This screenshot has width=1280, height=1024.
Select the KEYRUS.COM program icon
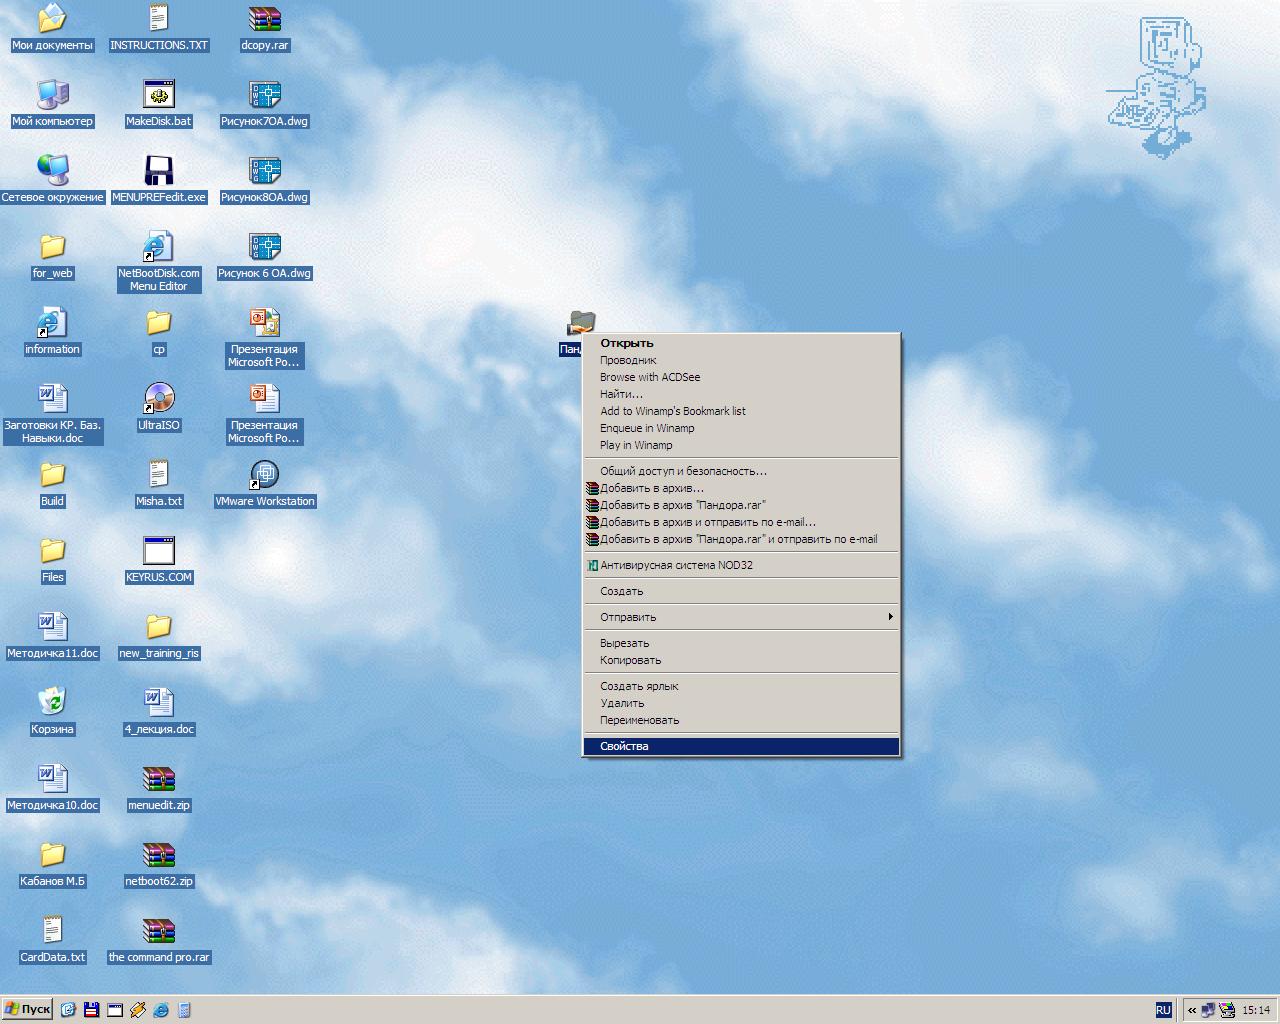click(x=158, y=551)
